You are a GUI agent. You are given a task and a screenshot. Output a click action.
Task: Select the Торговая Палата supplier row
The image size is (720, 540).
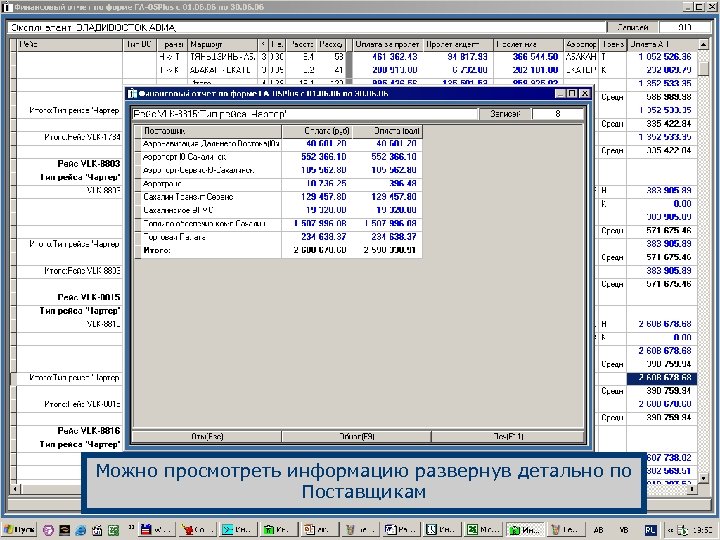pos(278,237)
